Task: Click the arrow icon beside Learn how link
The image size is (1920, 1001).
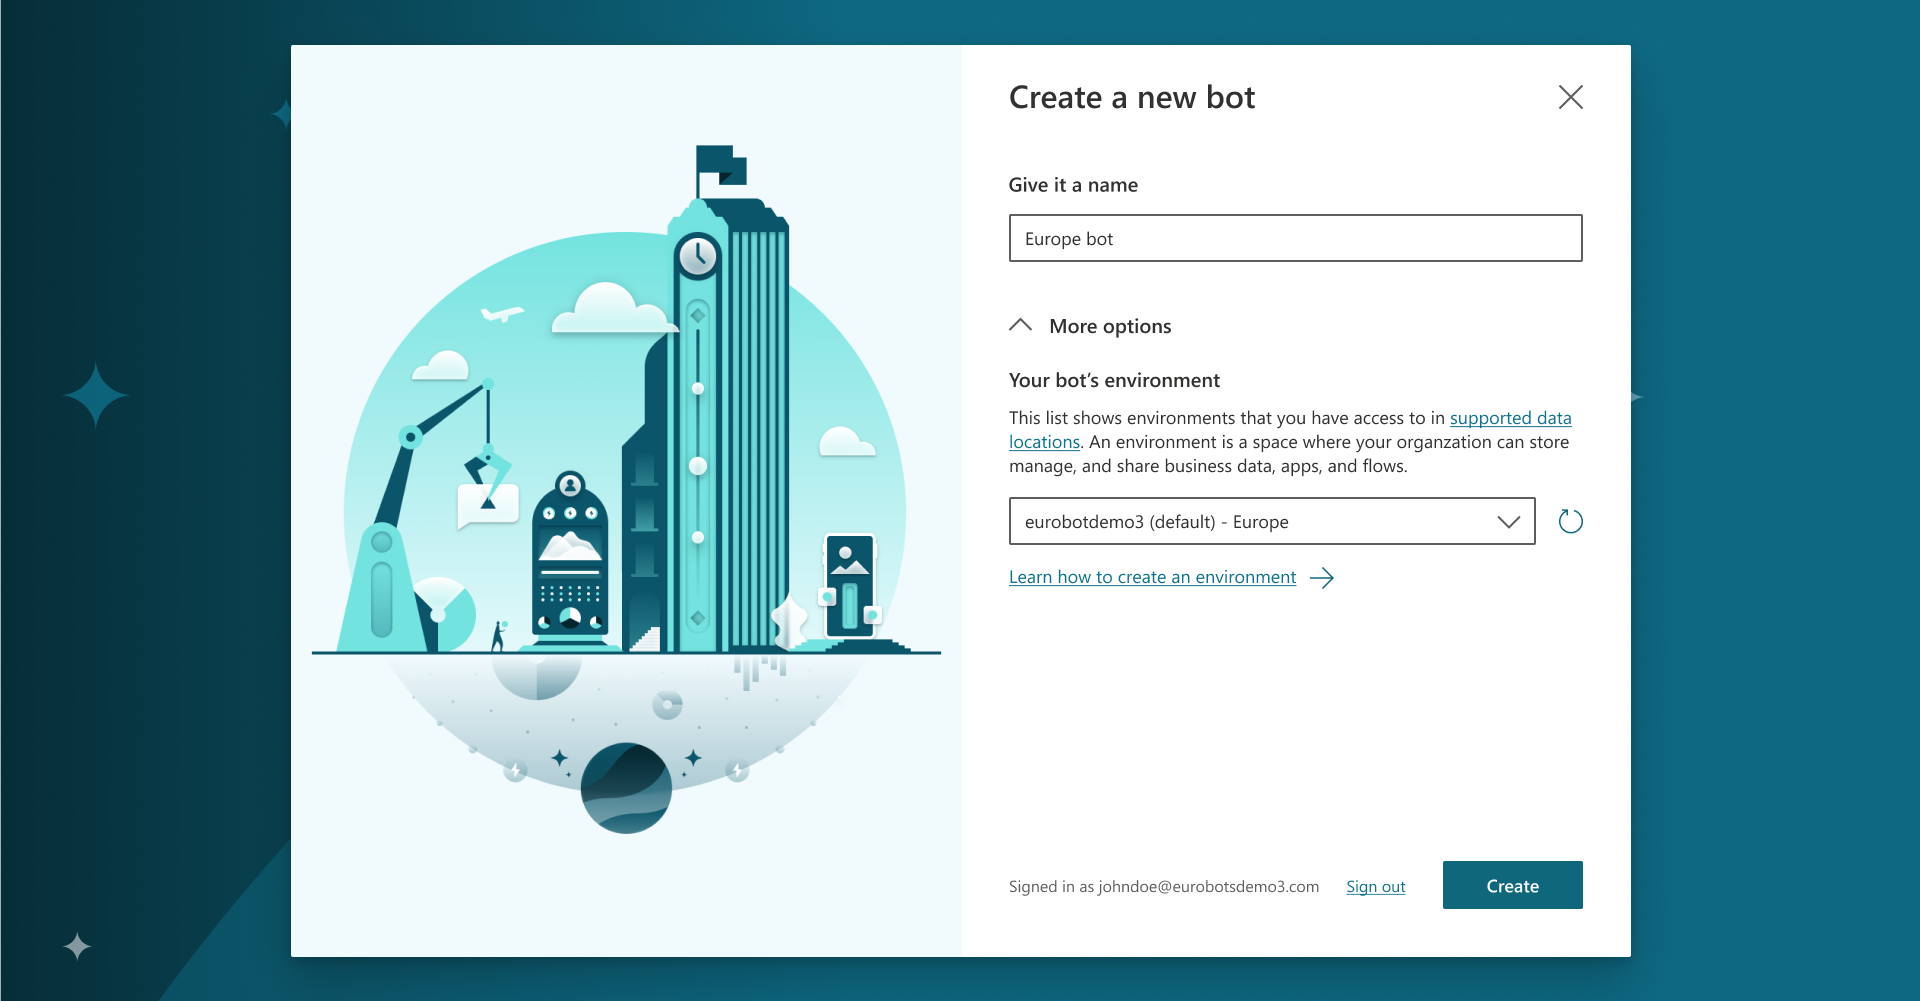Action: (1322, 578)
